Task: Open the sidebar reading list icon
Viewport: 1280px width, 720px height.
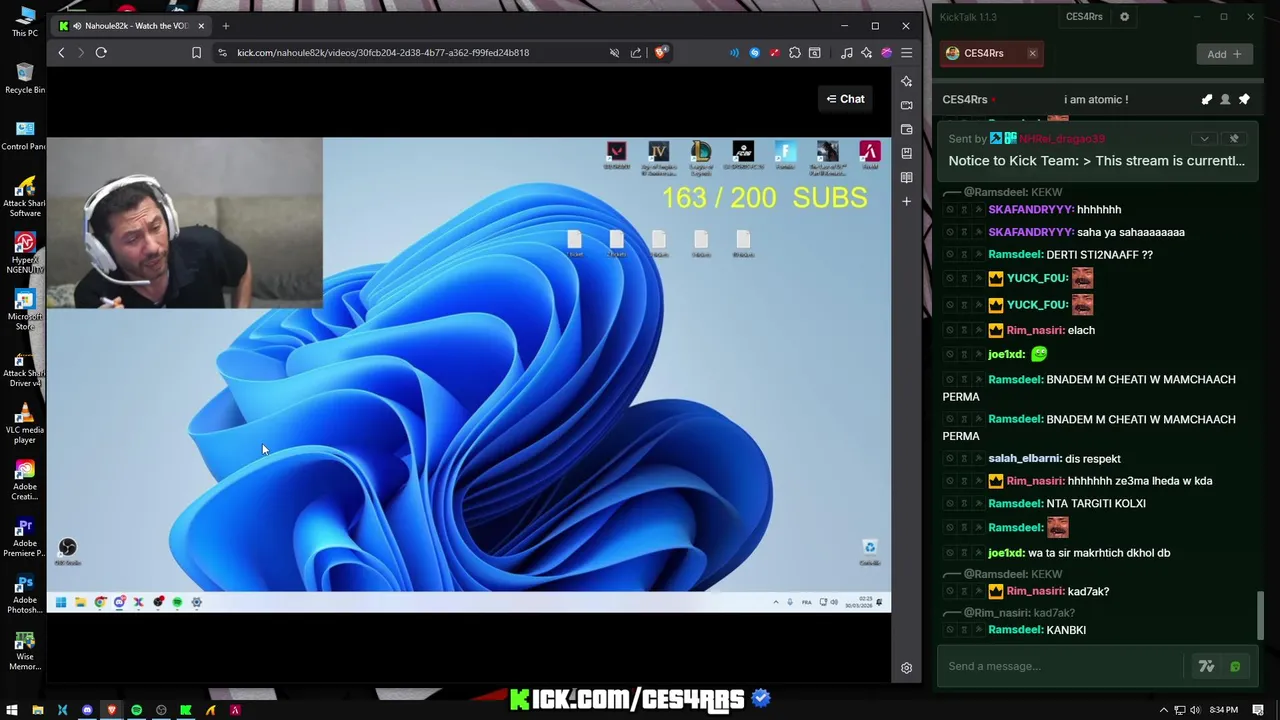Action: (x=906, y=177)
